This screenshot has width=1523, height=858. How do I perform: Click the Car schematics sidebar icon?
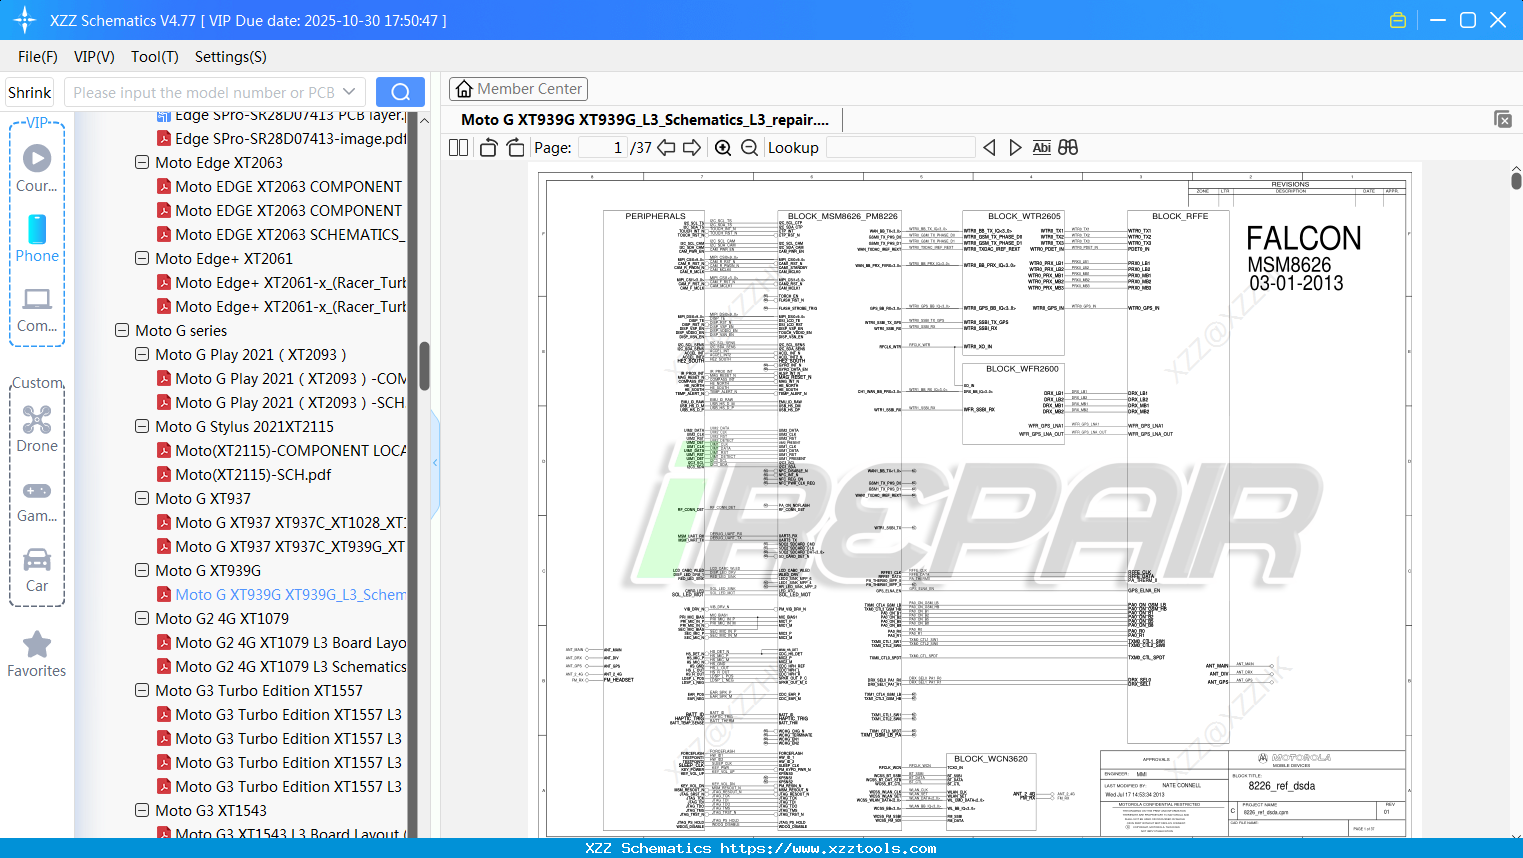(37, 560)
